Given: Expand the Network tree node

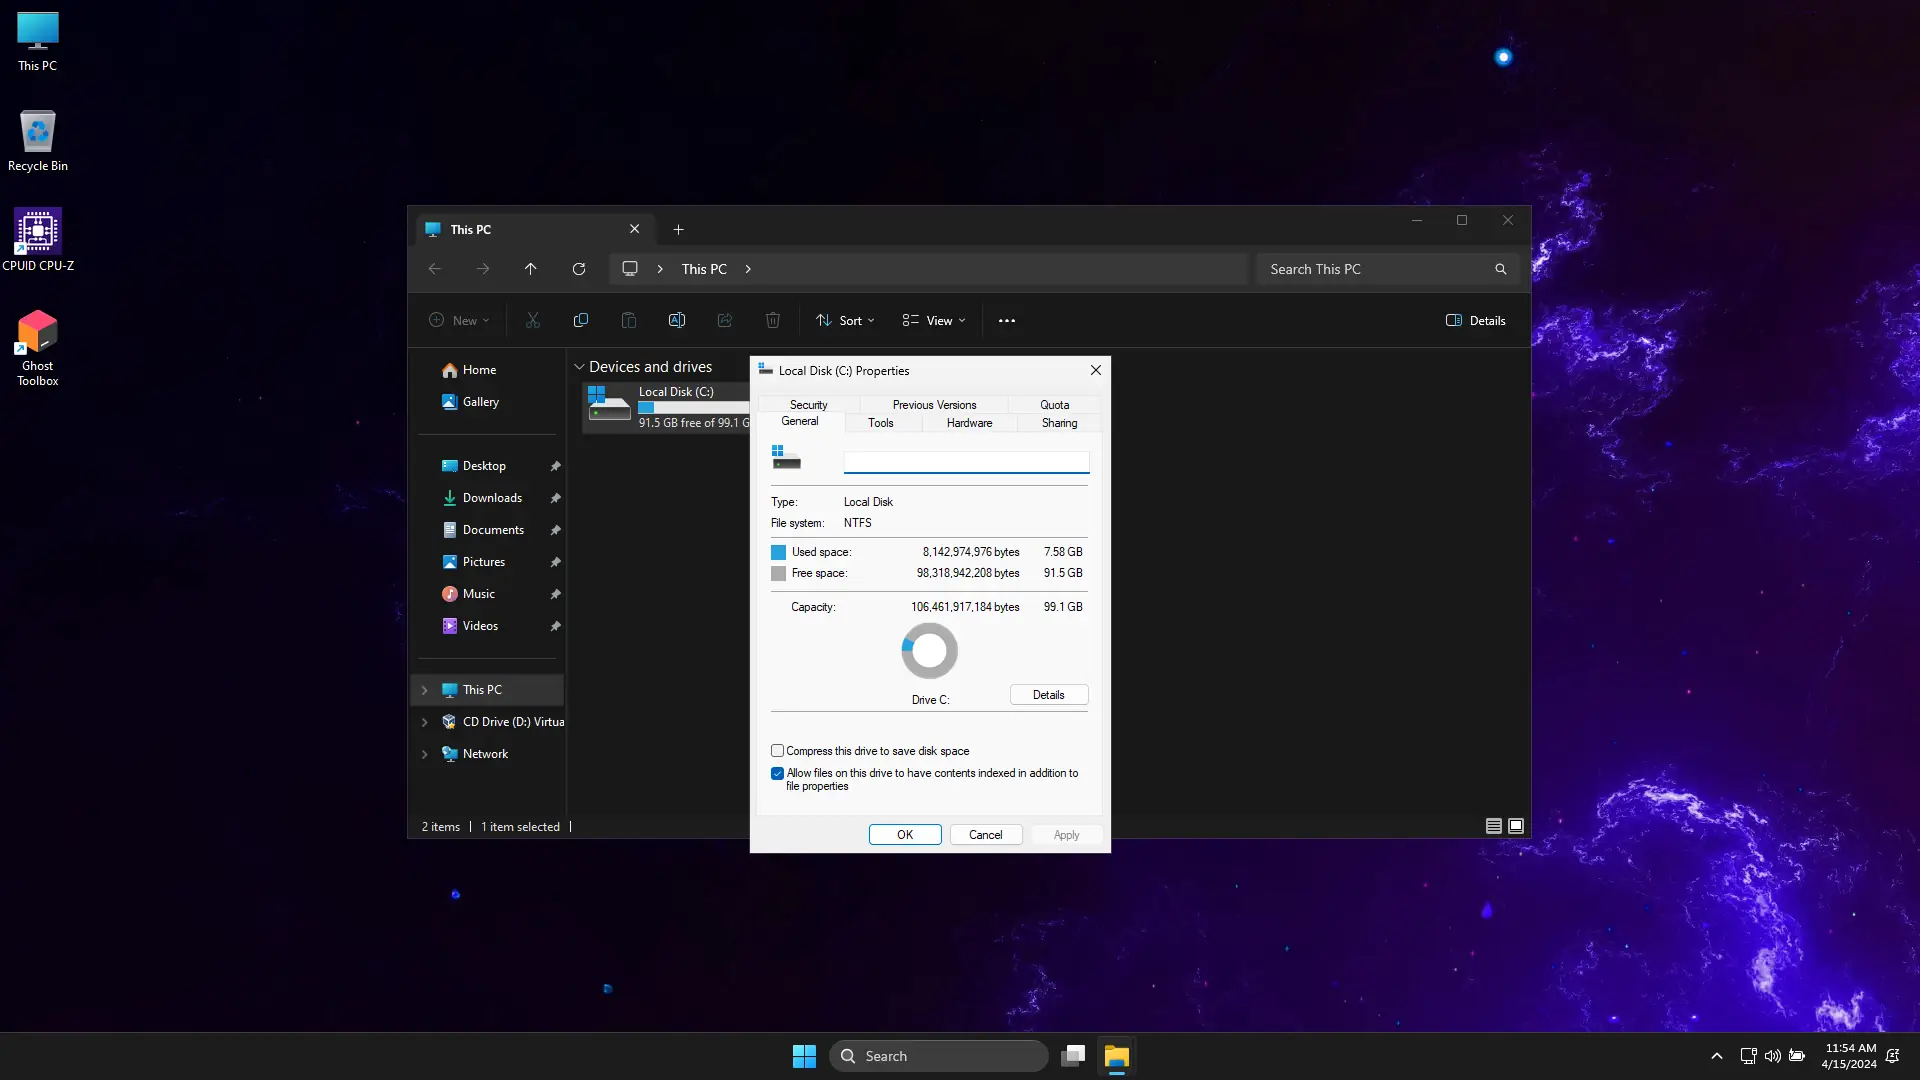Looking at the screenshot, I should pos(424,754).
